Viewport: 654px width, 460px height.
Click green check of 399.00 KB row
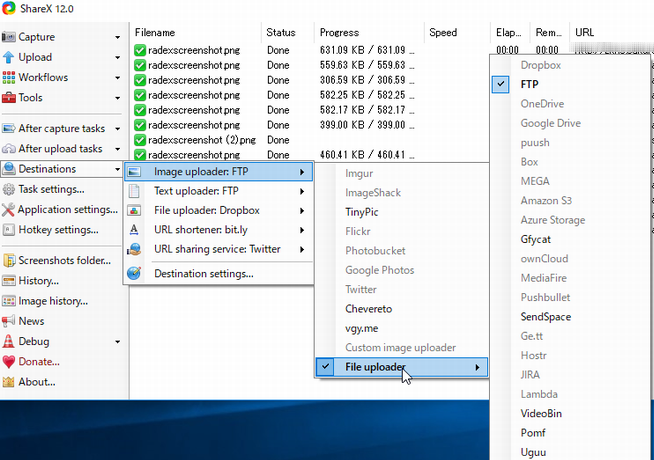[140, 125]
